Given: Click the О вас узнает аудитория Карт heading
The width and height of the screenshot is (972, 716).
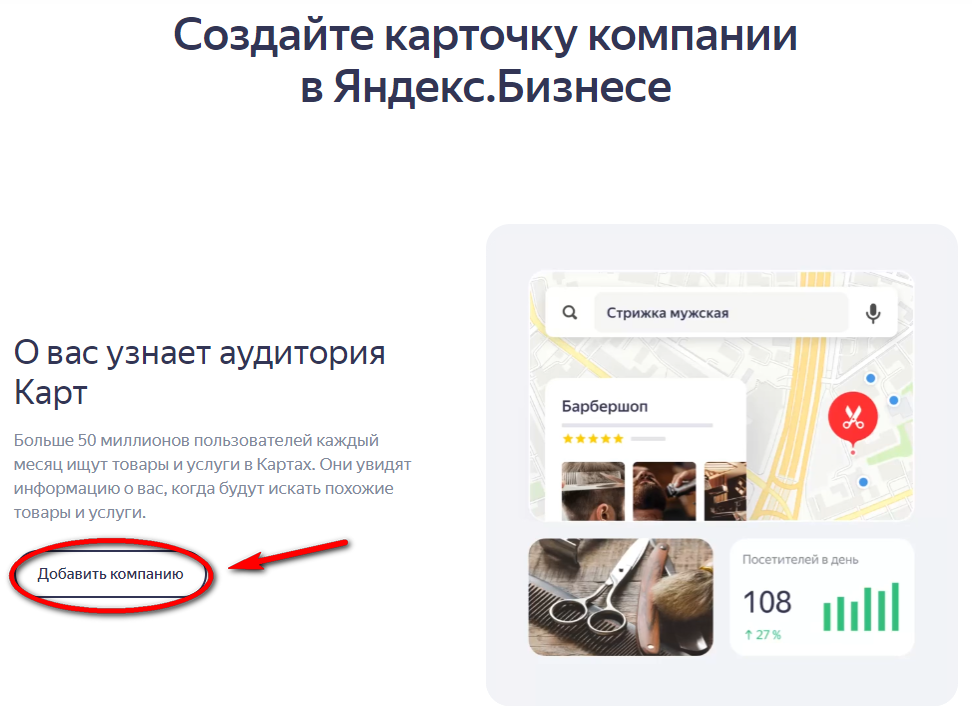Looking at the screenshot, I should click(x=199, y=373).
